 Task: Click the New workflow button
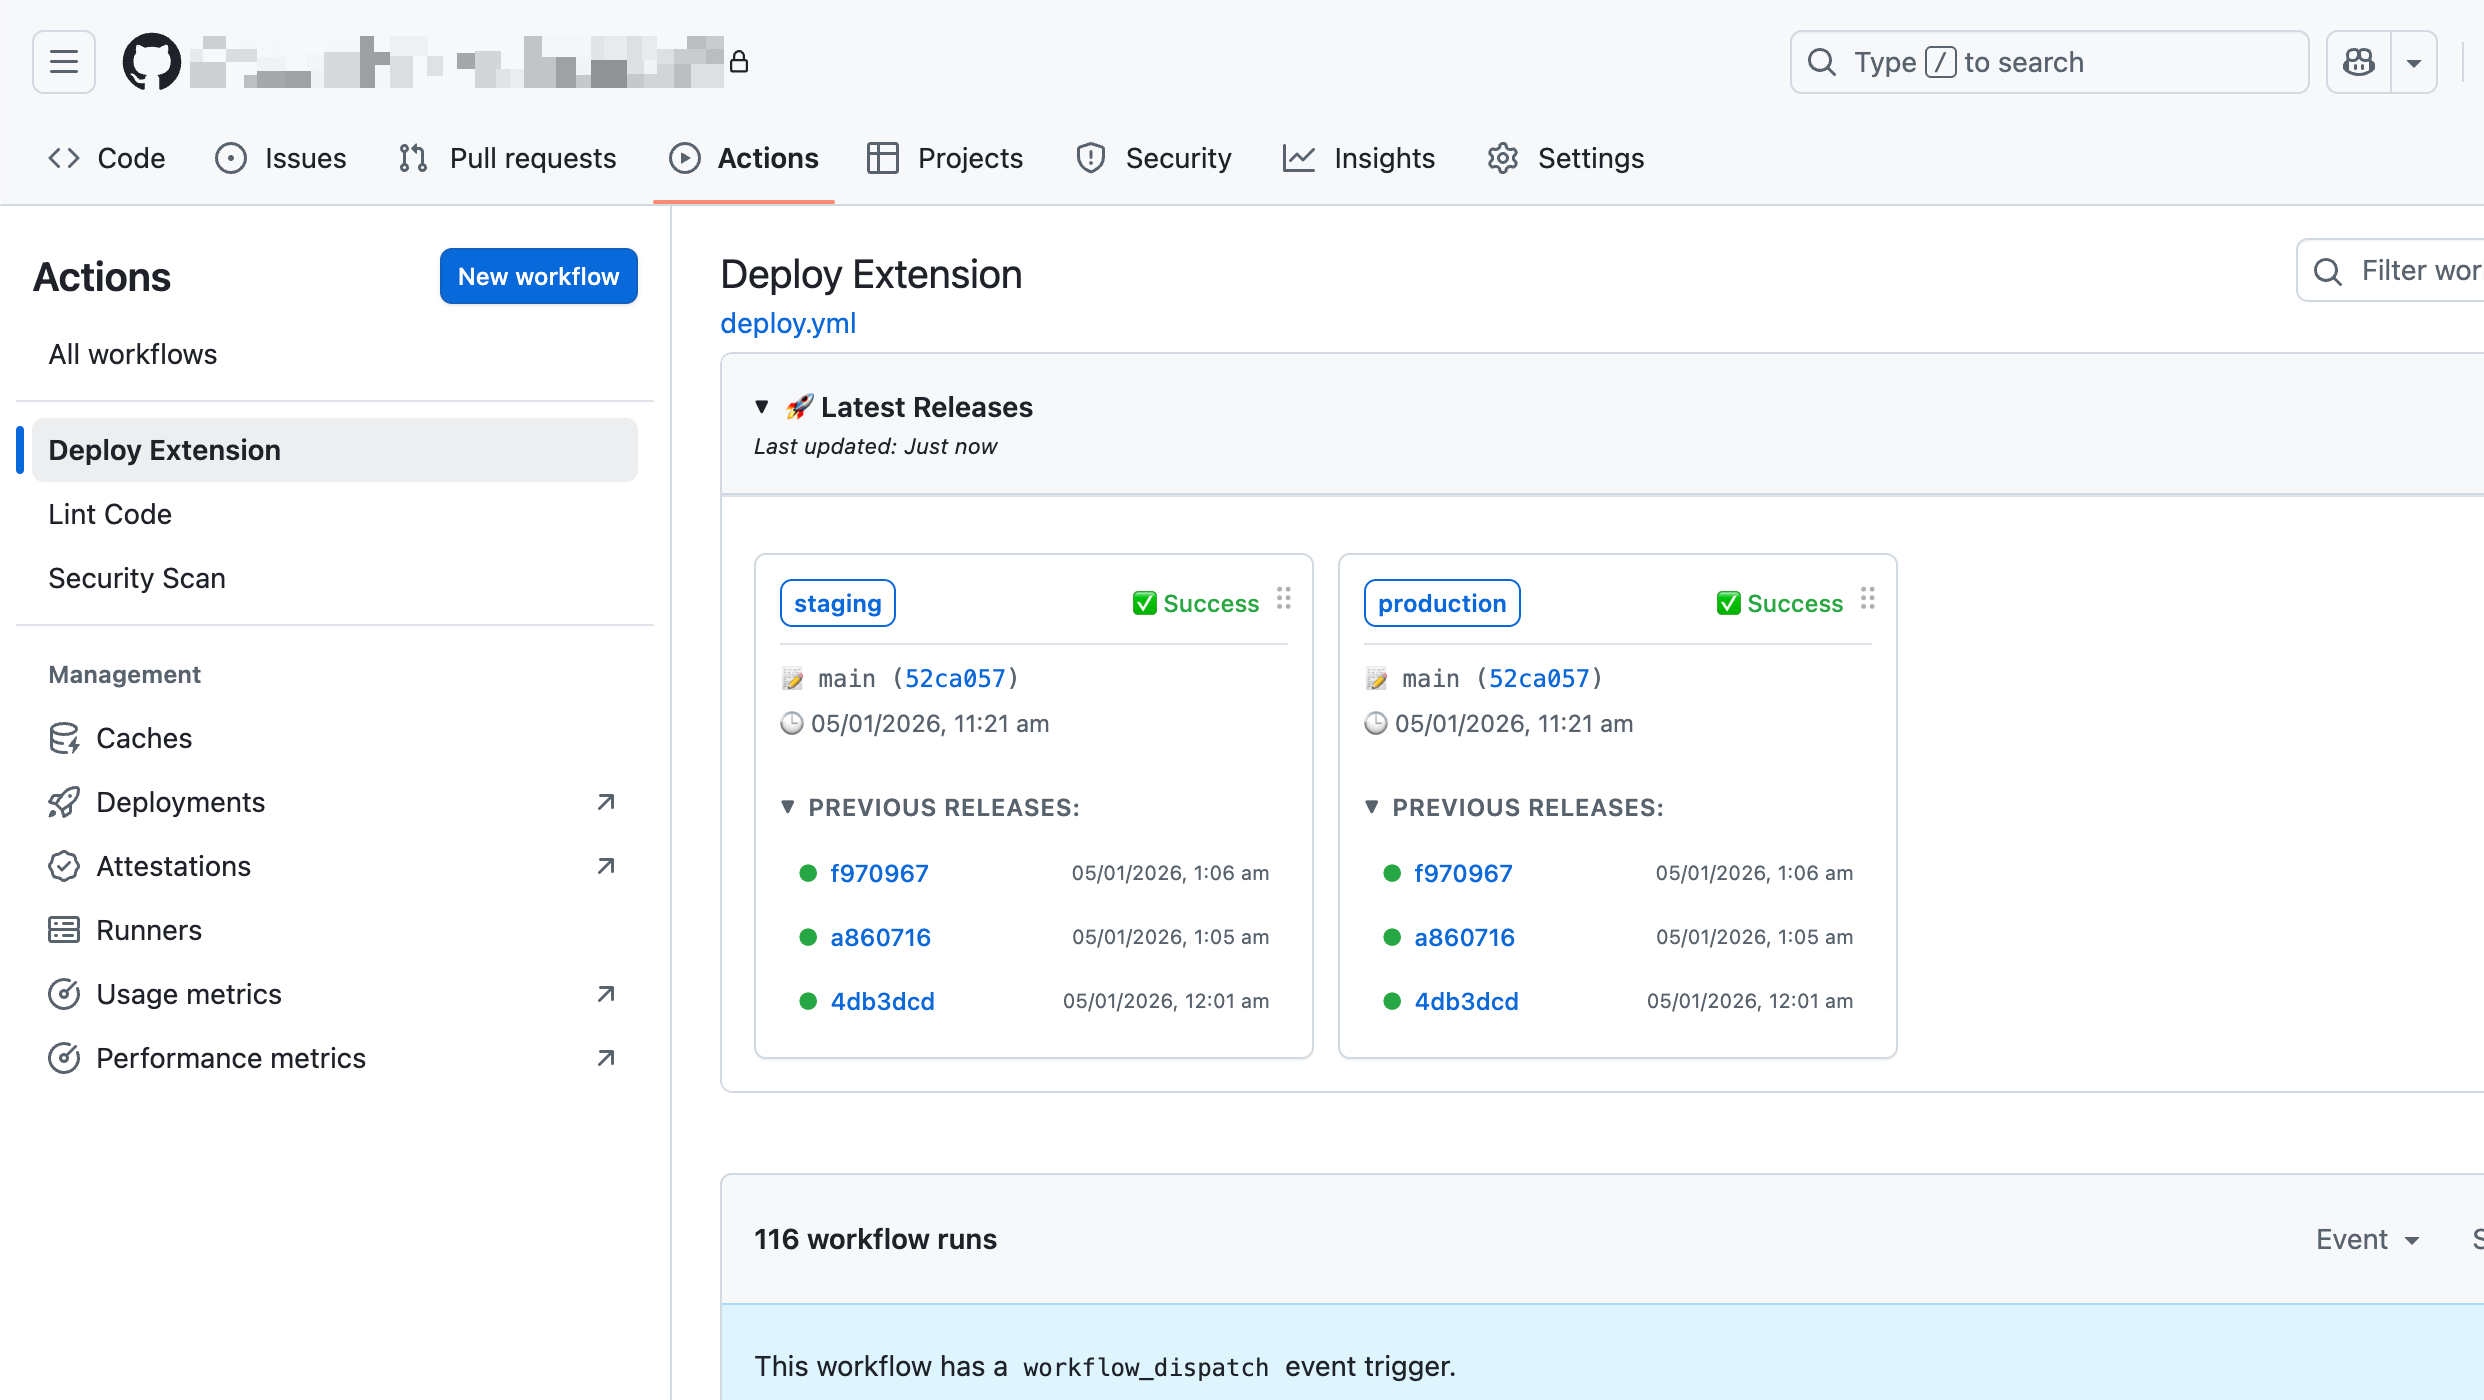538,276
